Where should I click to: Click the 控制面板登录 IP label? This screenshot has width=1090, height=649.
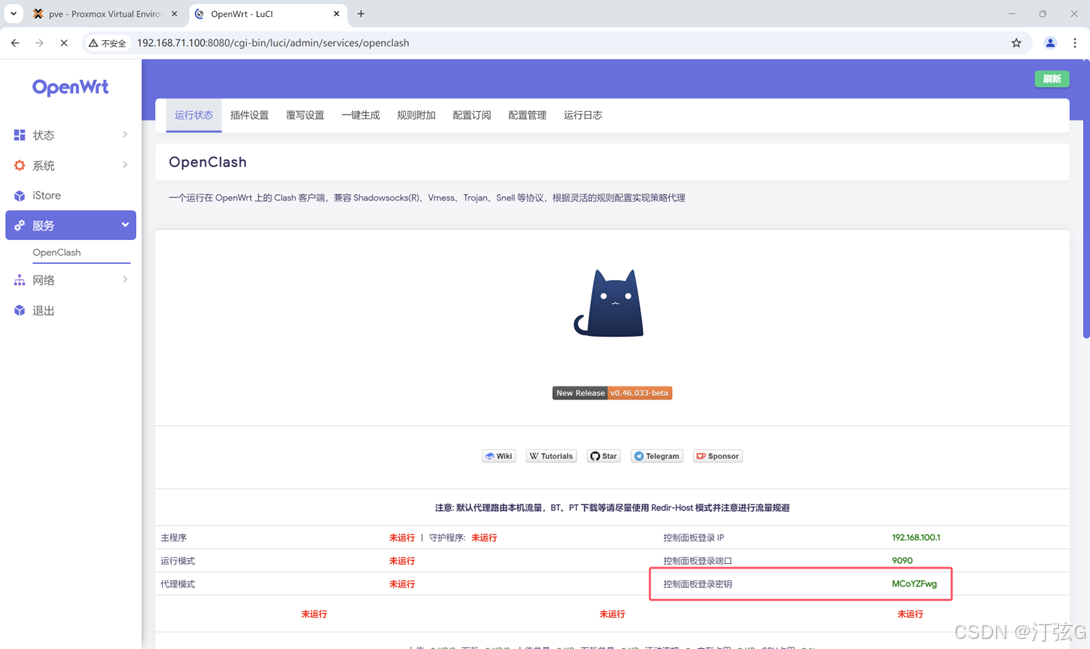coord(694,538)
